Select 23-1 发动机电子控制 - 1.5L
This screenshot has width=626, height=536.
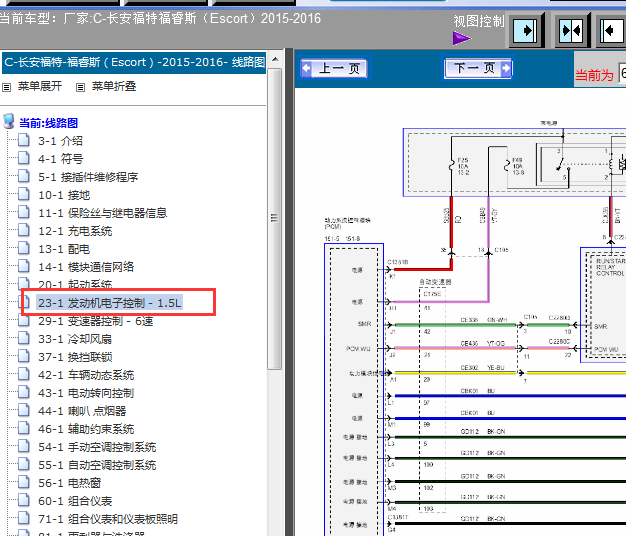(x=110, y=303)
